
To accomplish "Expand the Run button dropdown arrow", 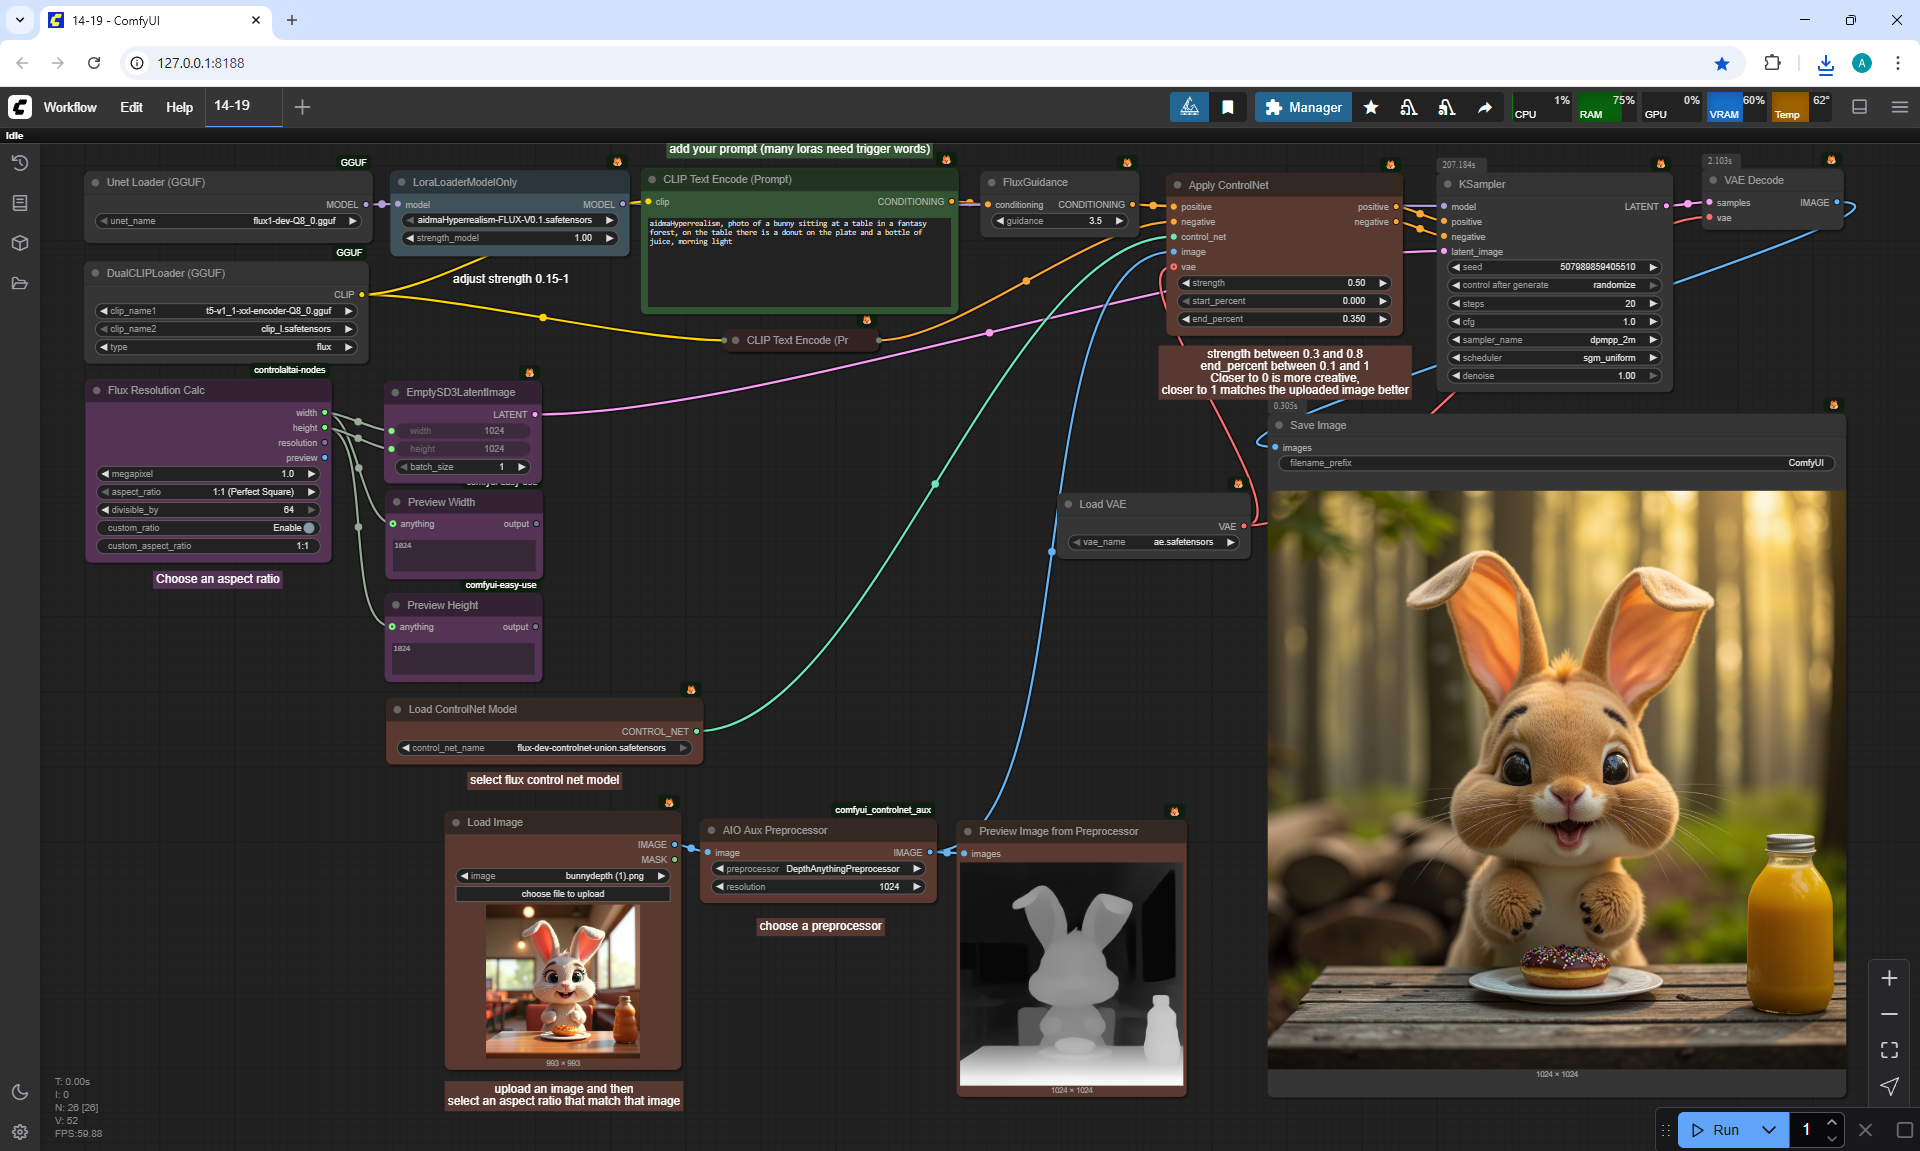I will tap(1768, 1130).
